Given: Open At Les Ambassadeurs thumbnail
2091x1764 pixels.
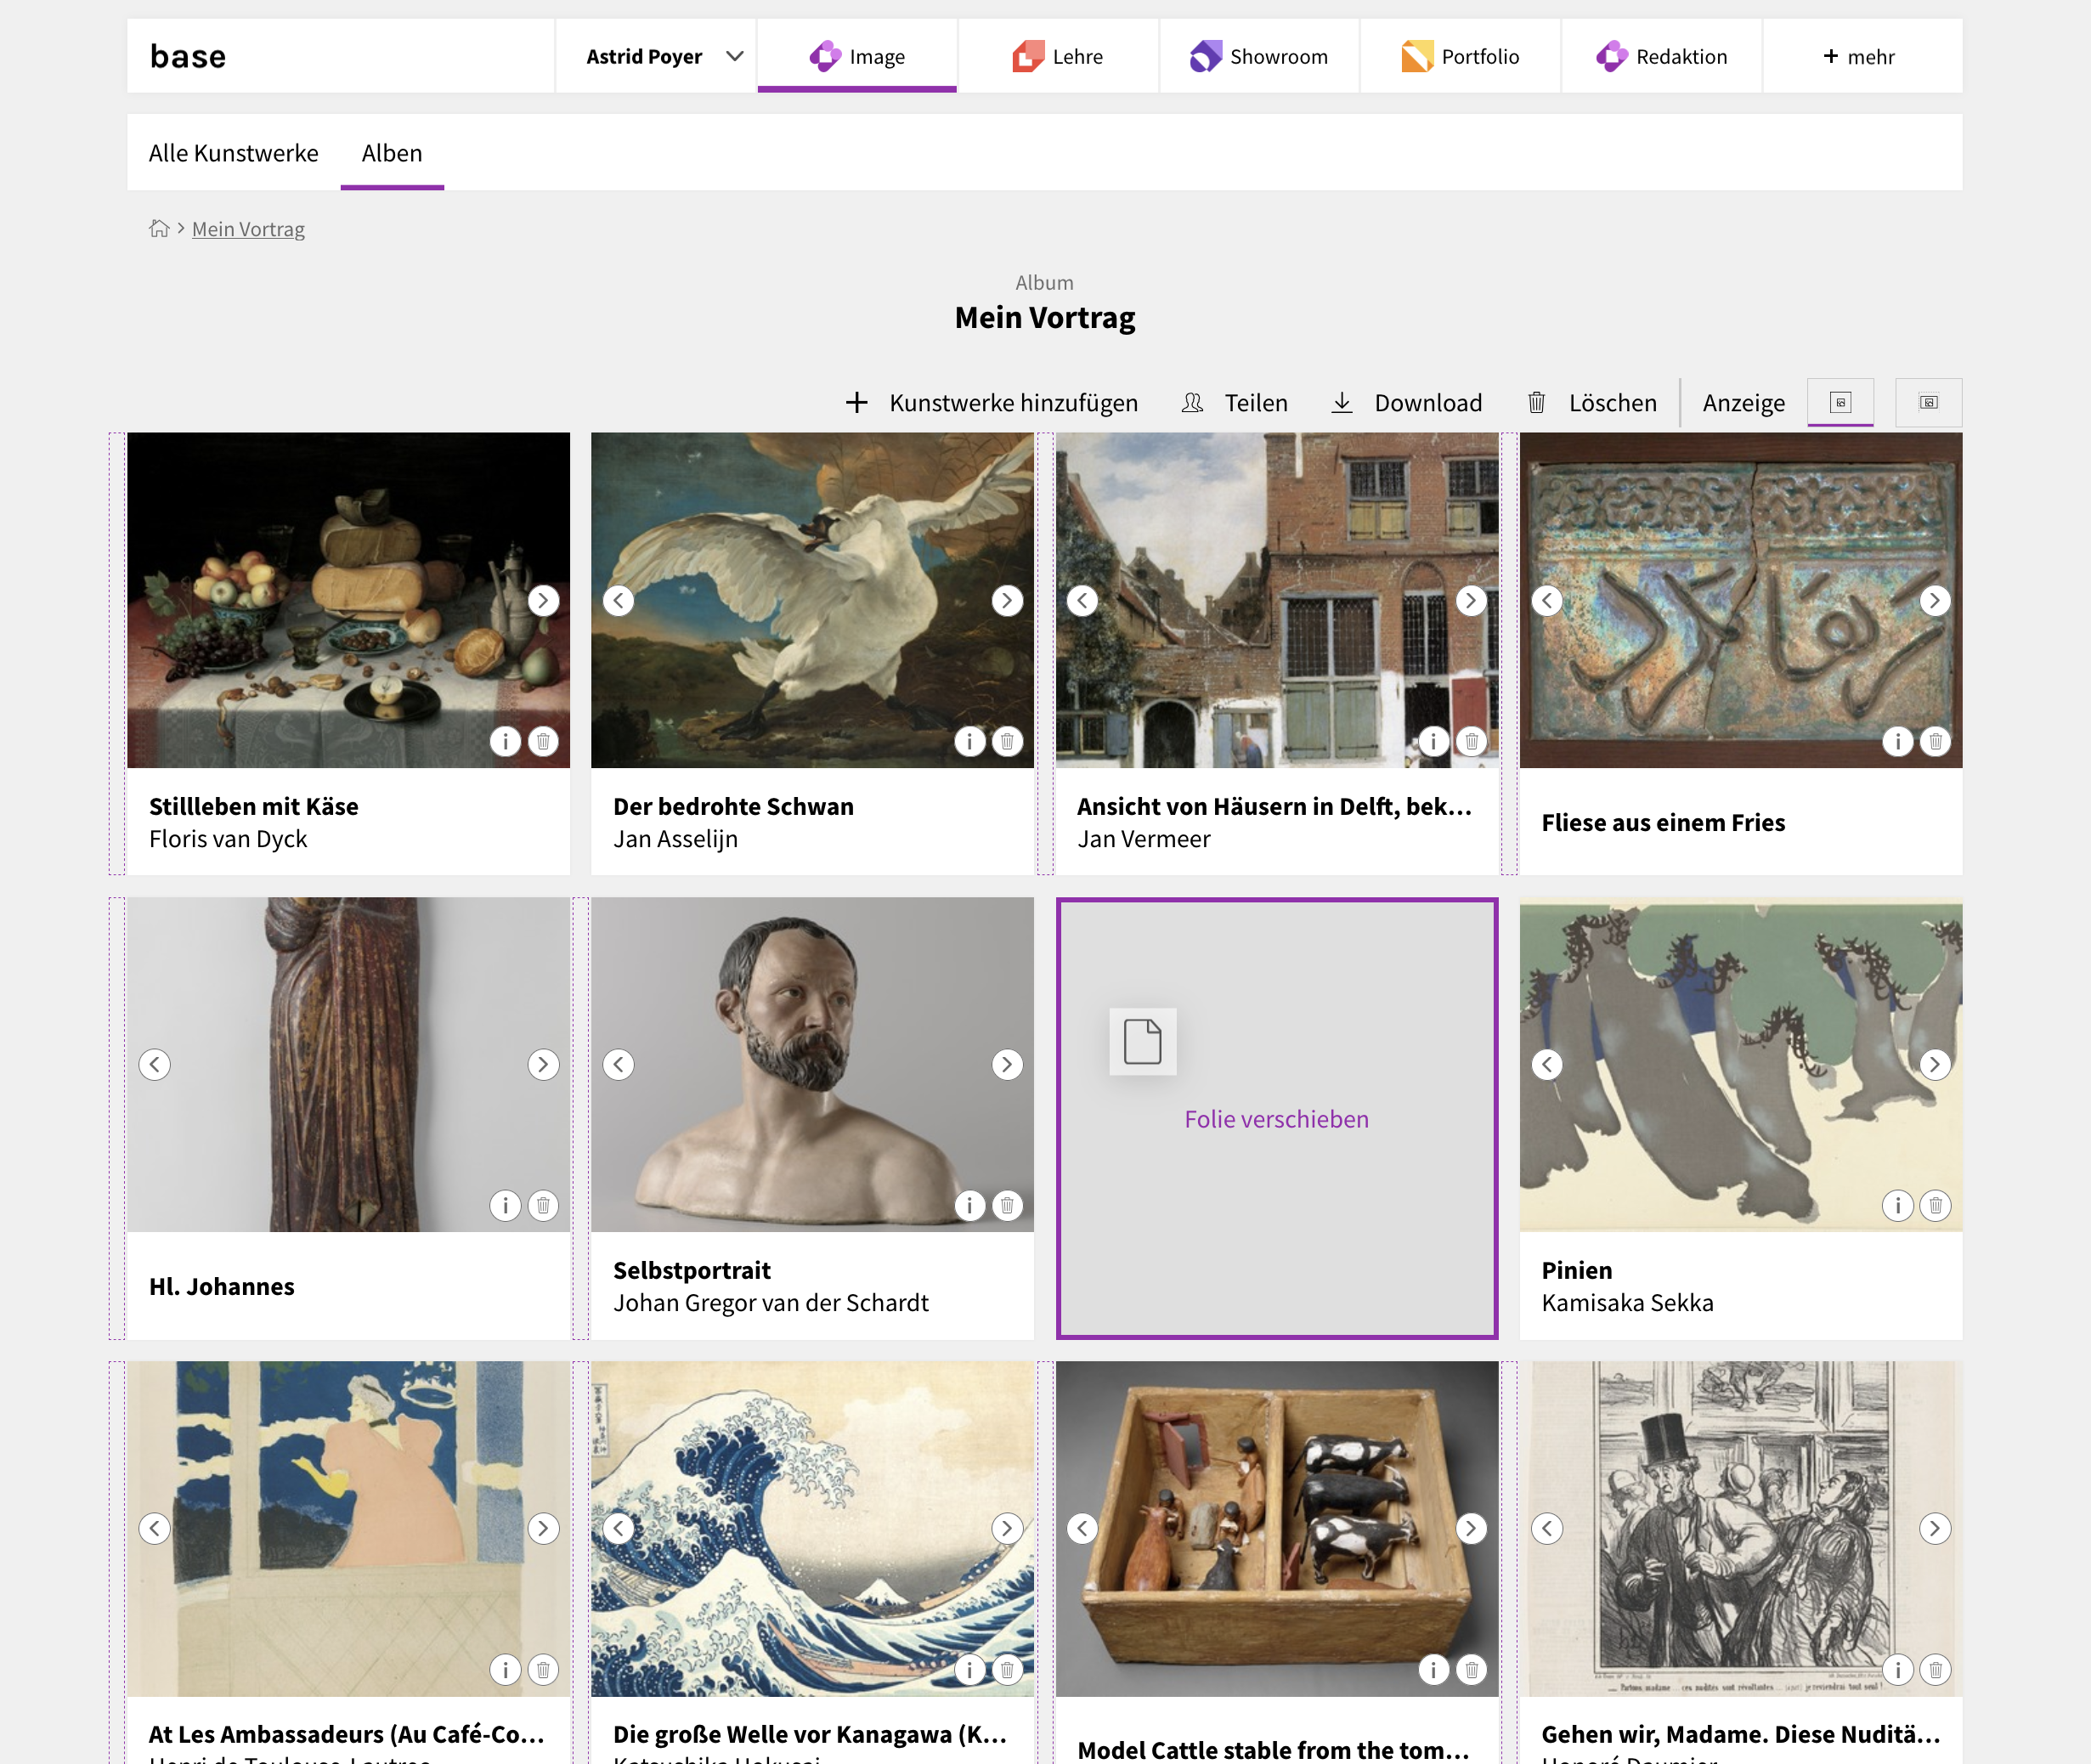Looking at the screenshot, I should click(348, 1528).
